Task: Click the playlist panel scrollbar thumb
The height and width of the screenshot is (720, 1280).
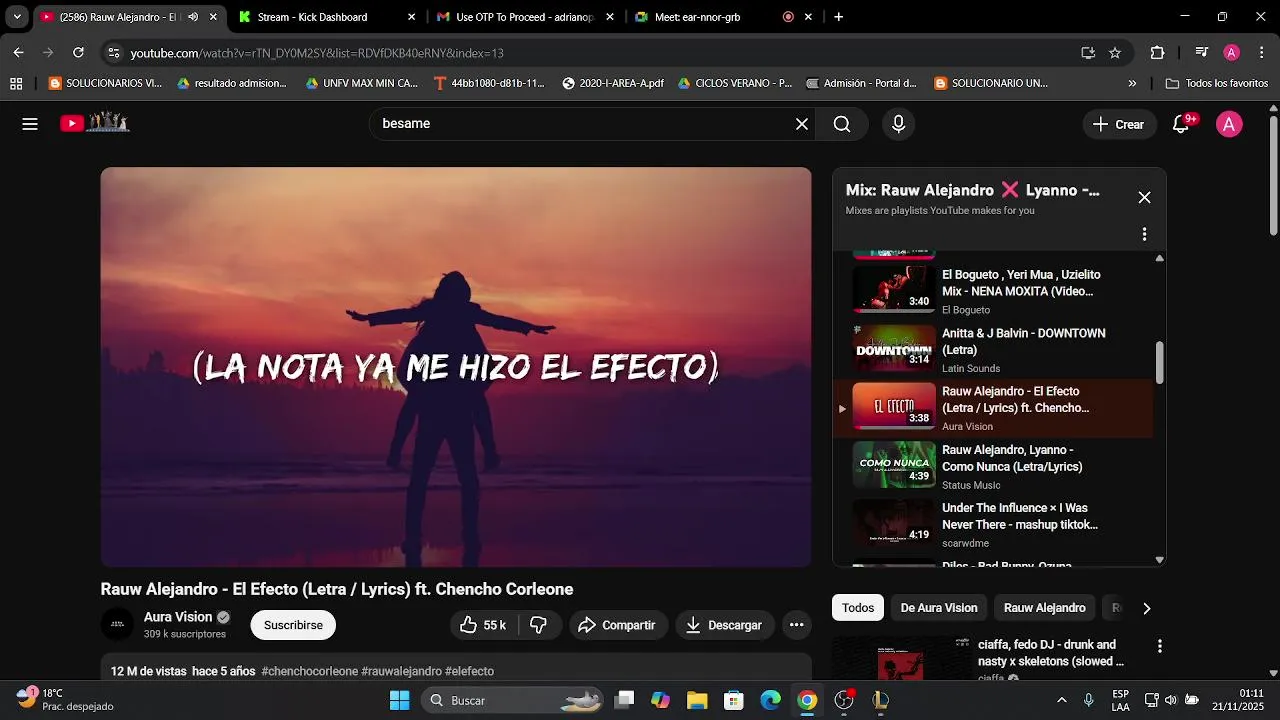Action: (x=1159, y=362)
